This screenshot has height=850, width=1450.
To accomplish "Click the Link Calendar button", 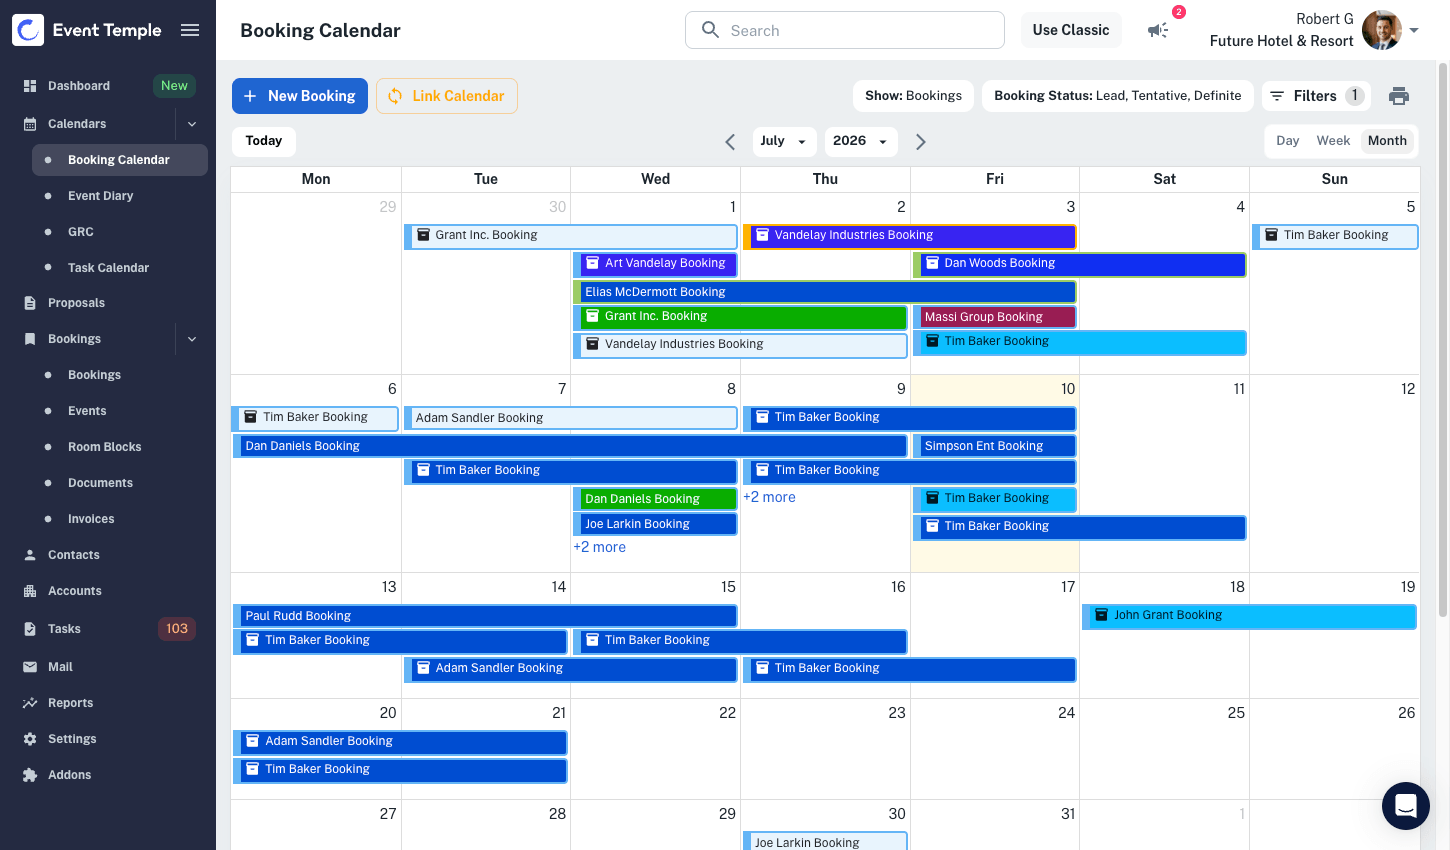I will 447,96.
